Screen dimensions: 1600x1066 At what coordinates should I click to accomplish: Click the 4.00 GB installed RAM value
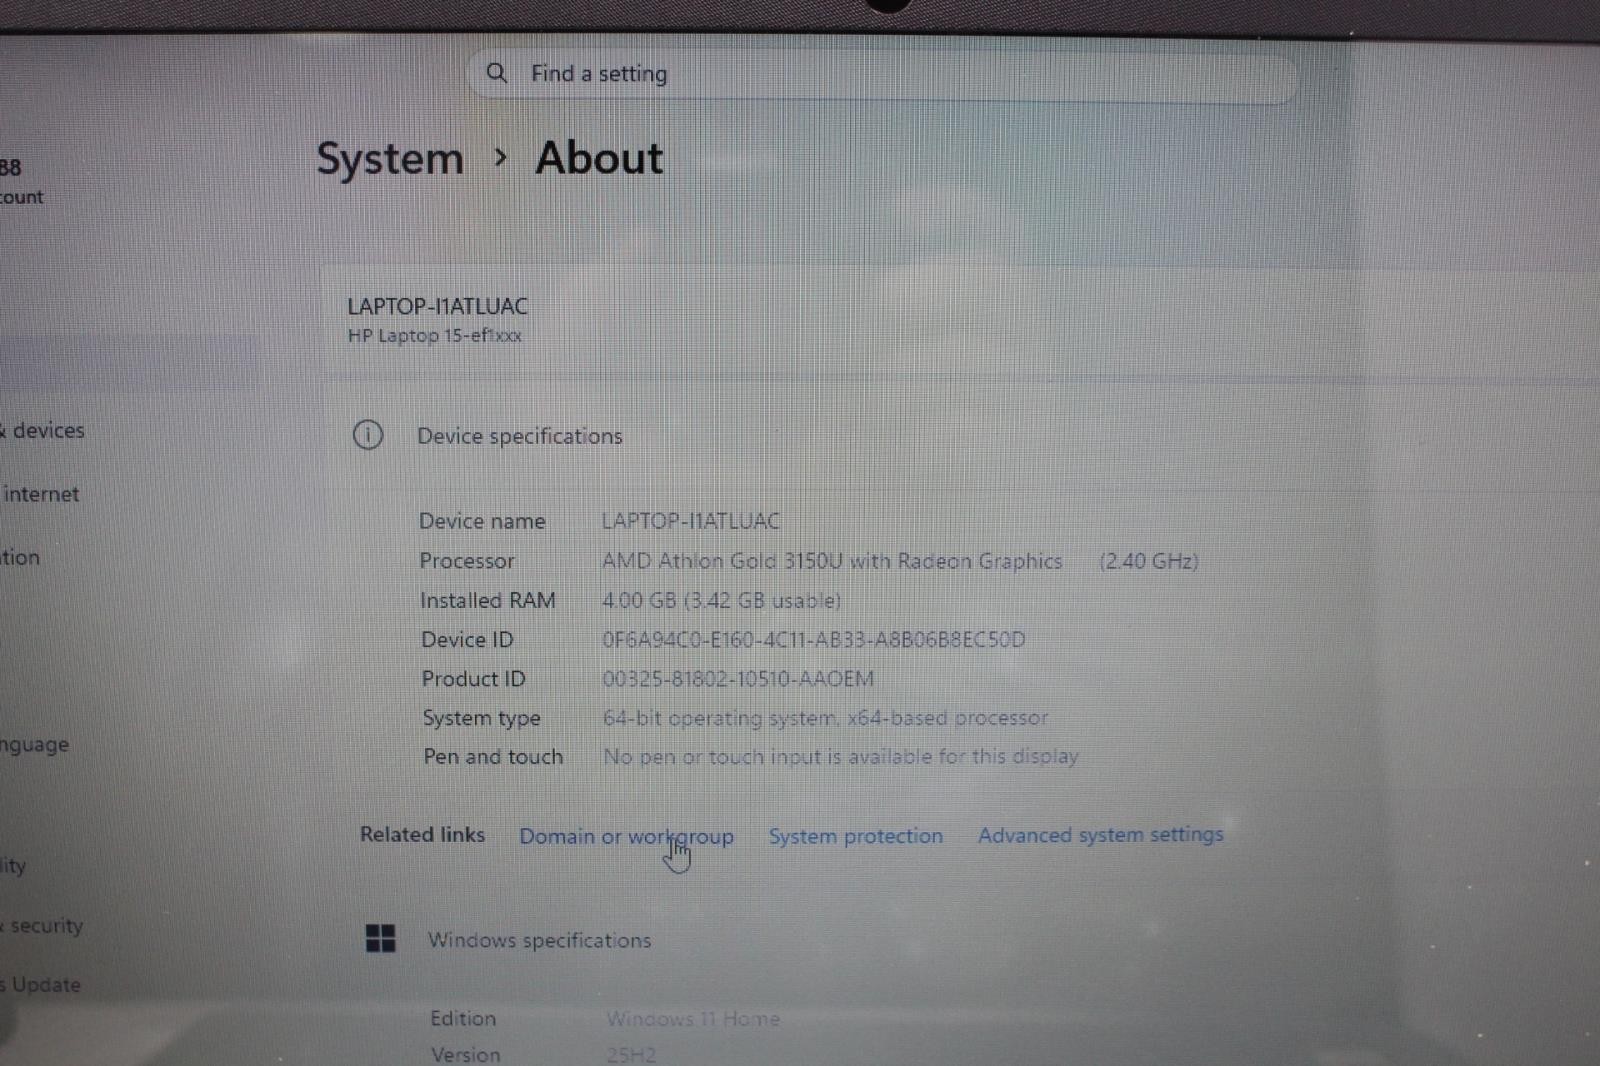coord(721,600)
